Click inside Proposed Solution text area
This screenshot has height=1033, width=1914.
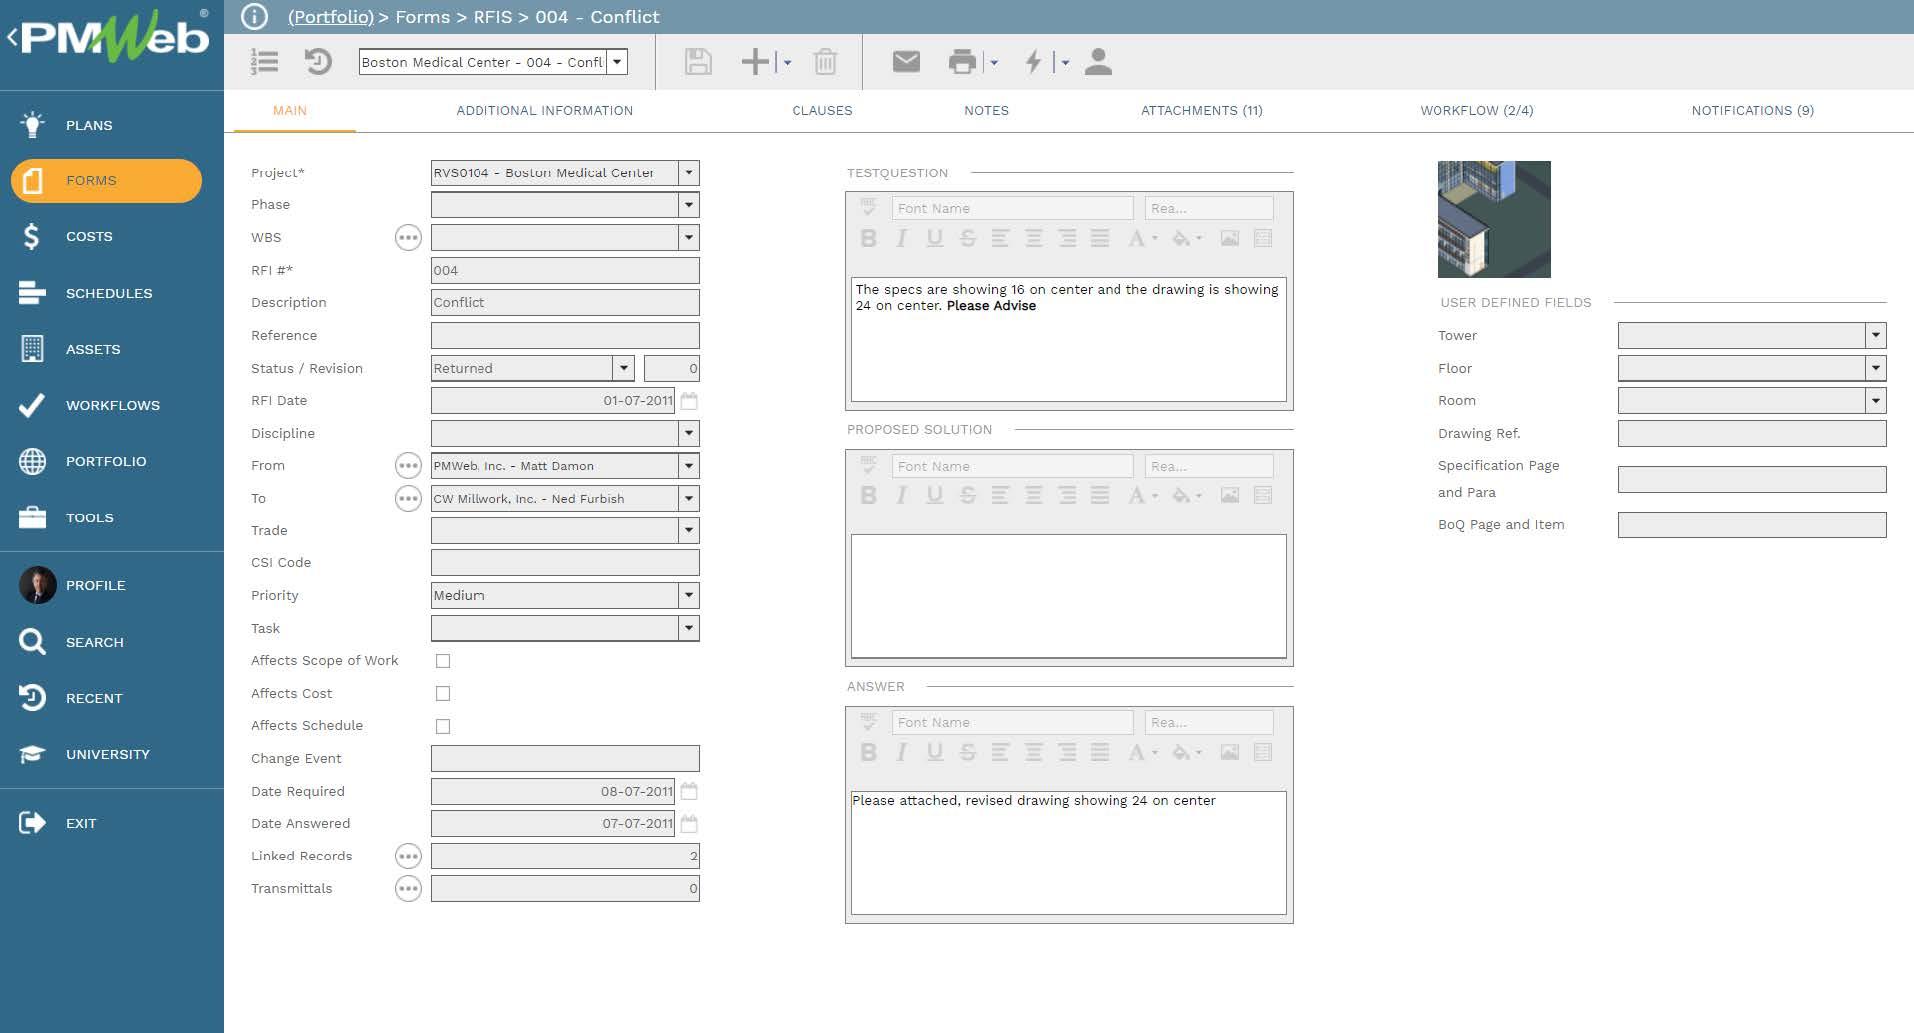click(x=1068, y=596)
